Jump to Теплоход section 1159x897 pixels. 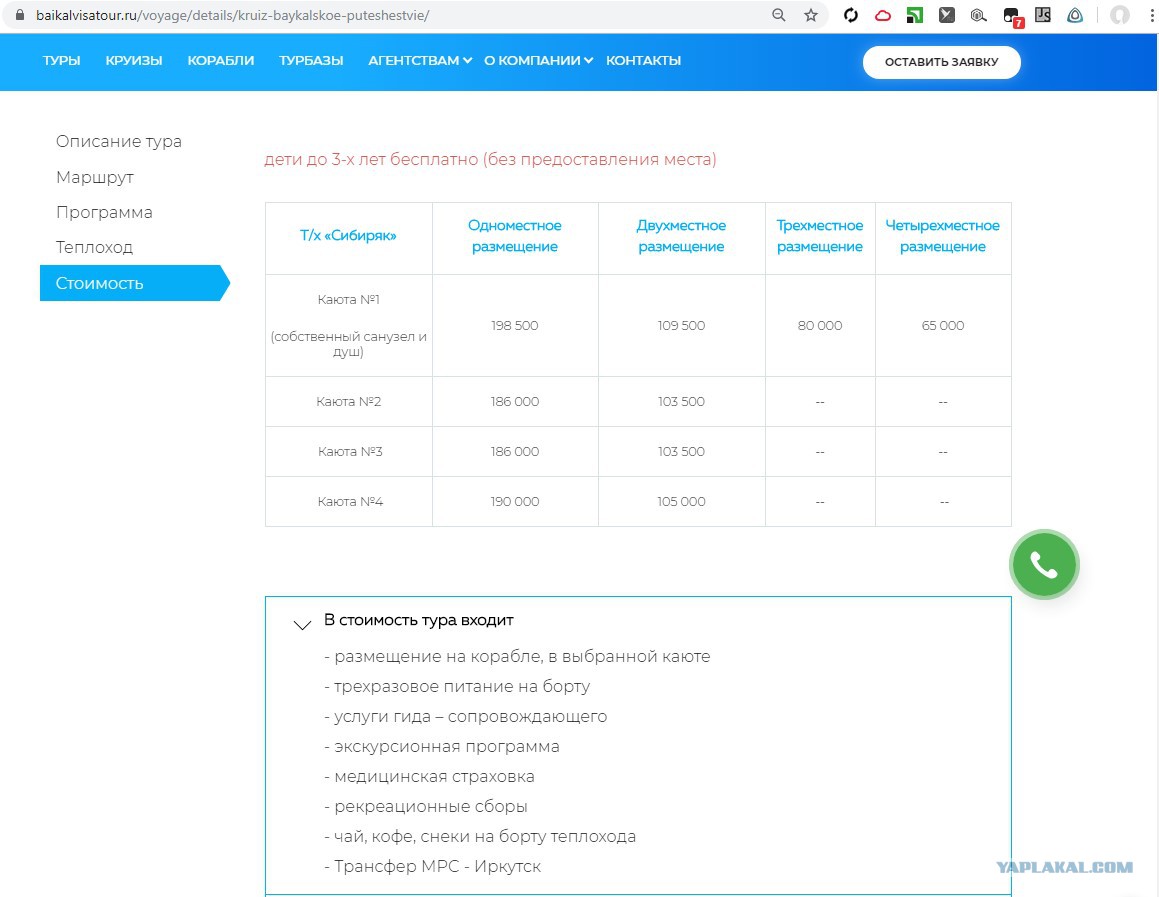(x=94, y=248)
